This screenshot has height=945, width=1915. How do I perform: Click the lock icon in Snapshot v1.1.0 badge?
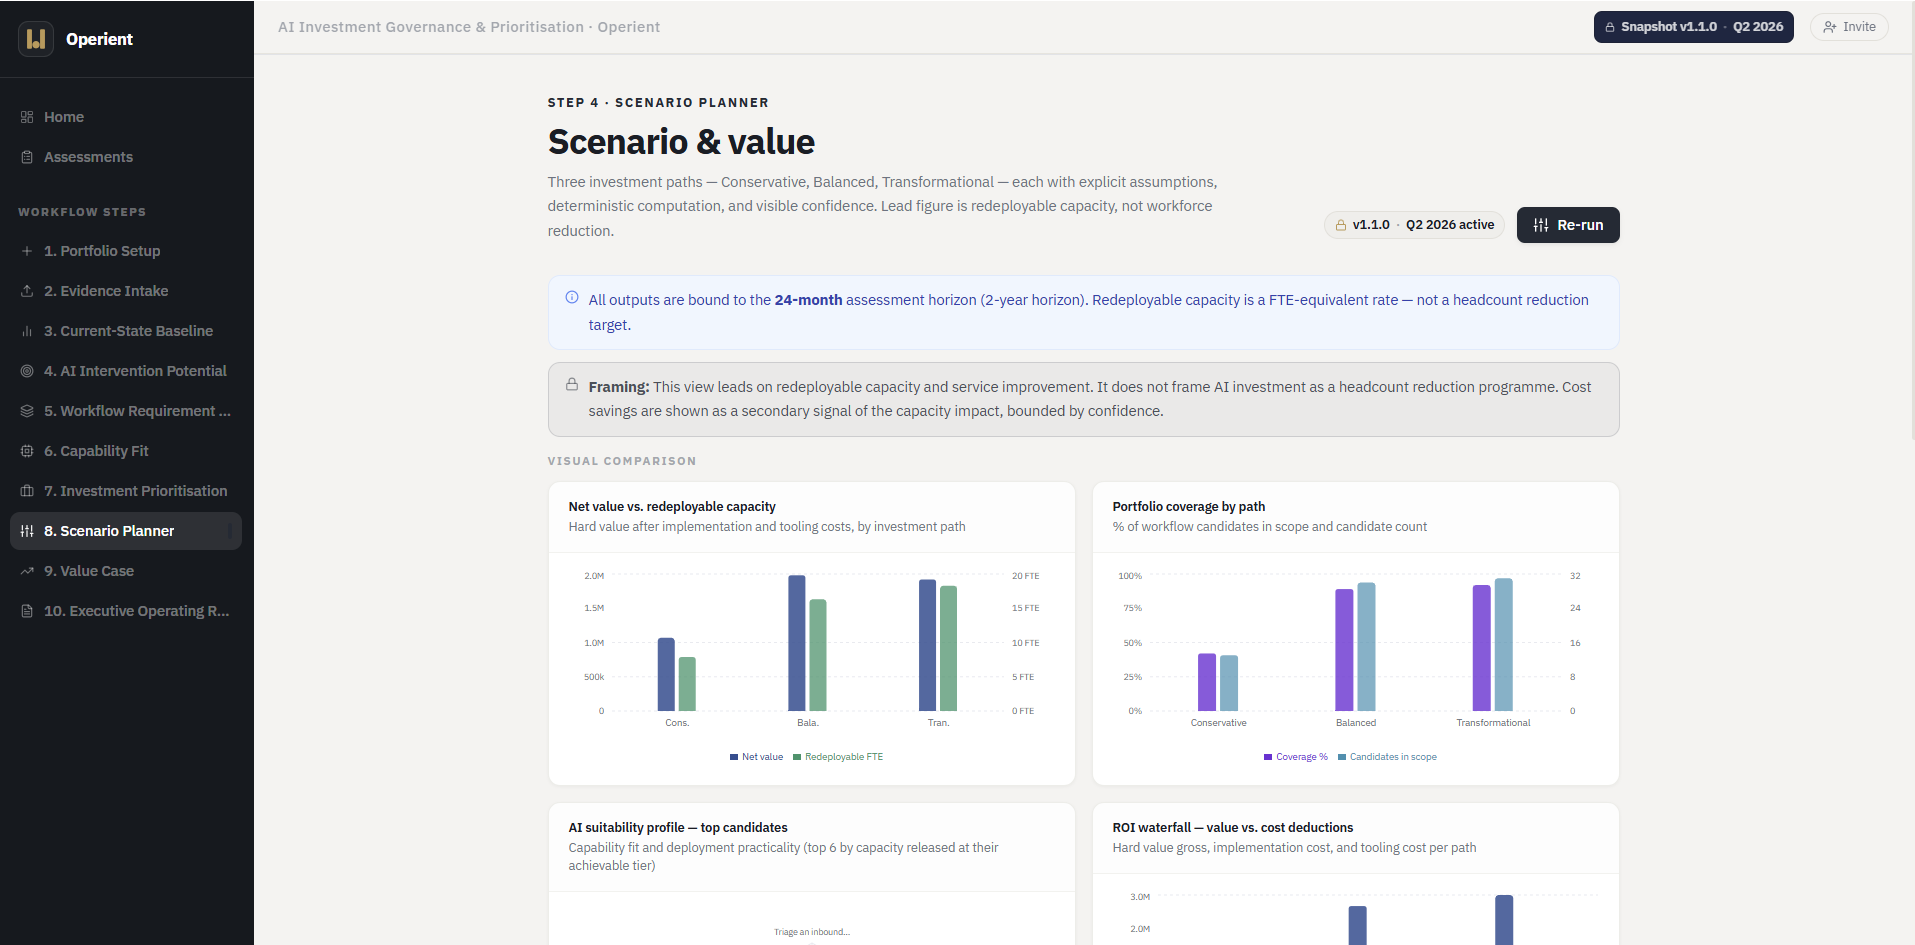[x=1610, y=27]
